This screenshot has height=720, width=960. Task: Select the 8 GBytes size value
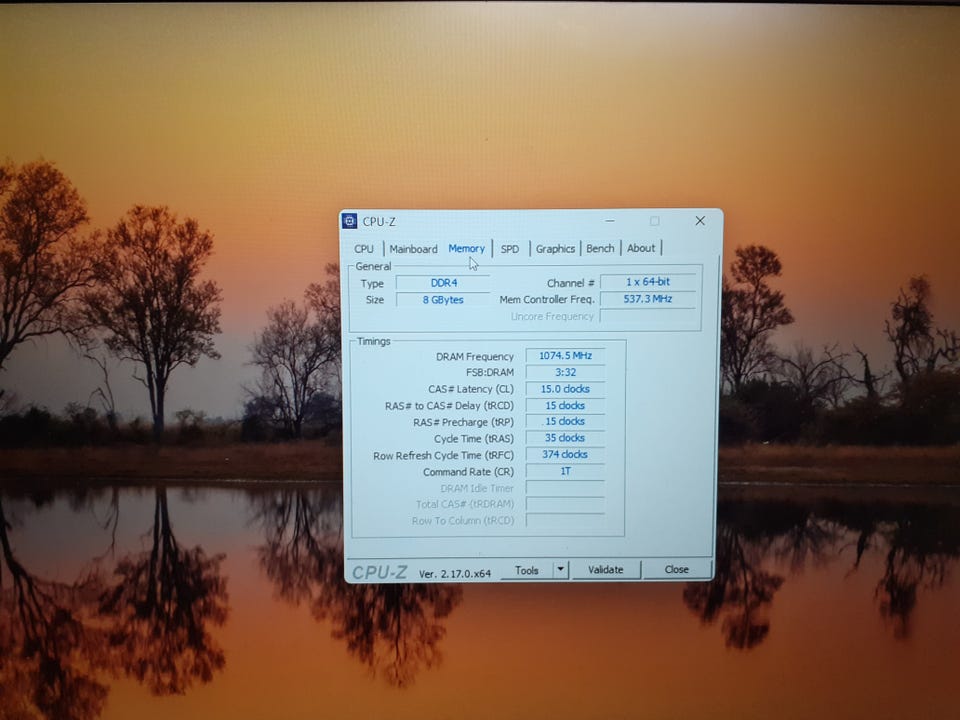443,300
